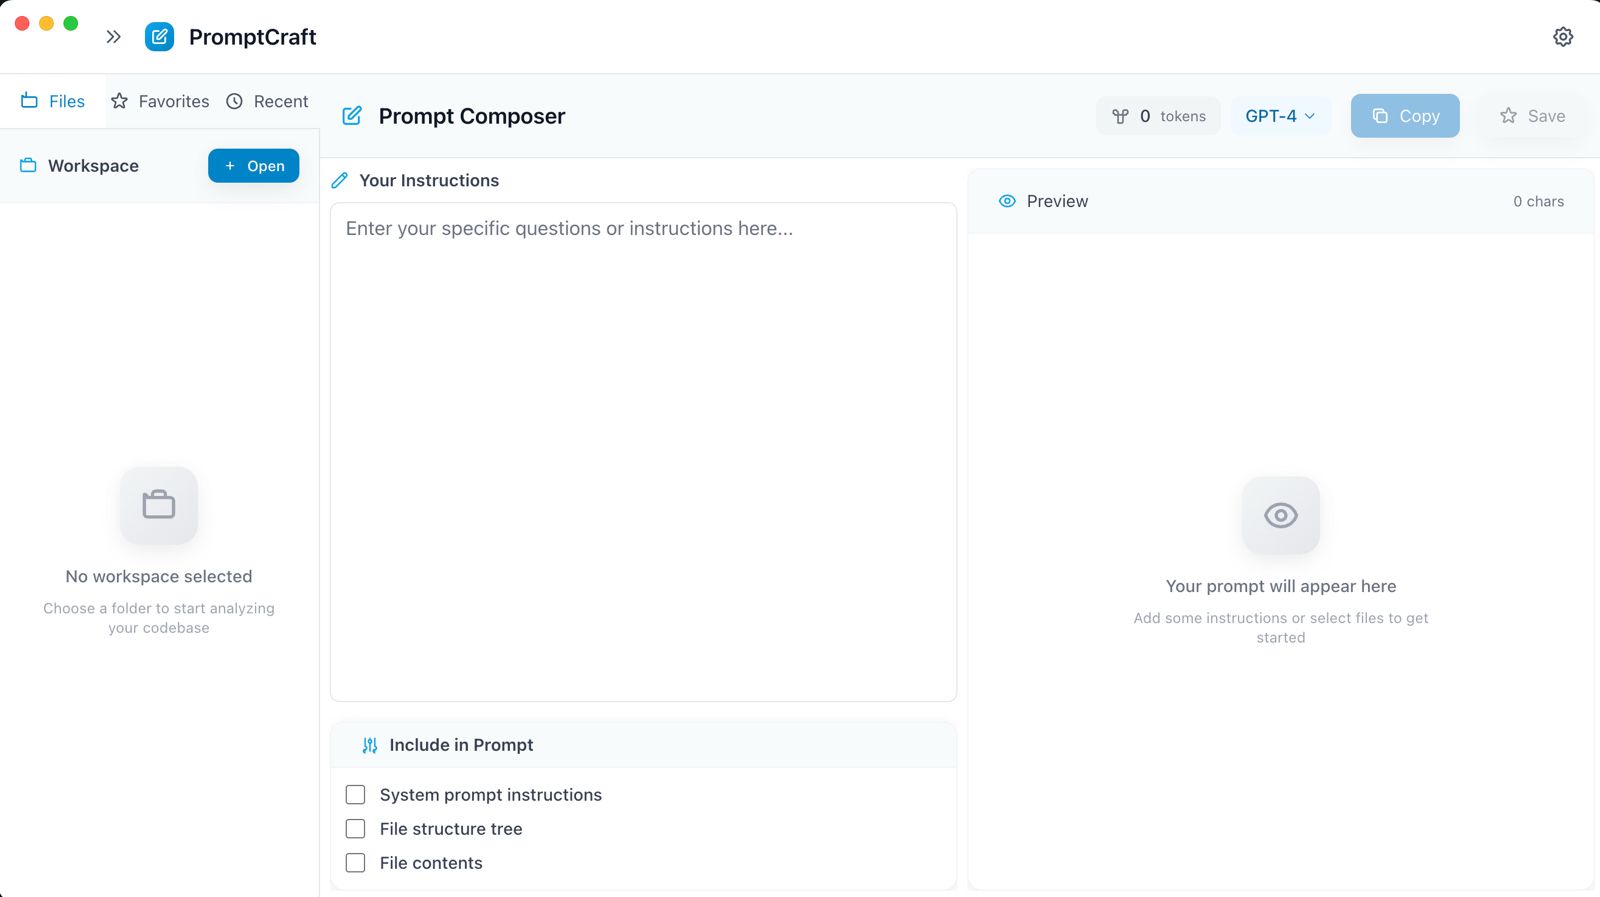Open the settings gear icon
Image resolution: width=1600 pixels, height=897 pixels.
click(1563, 37)
